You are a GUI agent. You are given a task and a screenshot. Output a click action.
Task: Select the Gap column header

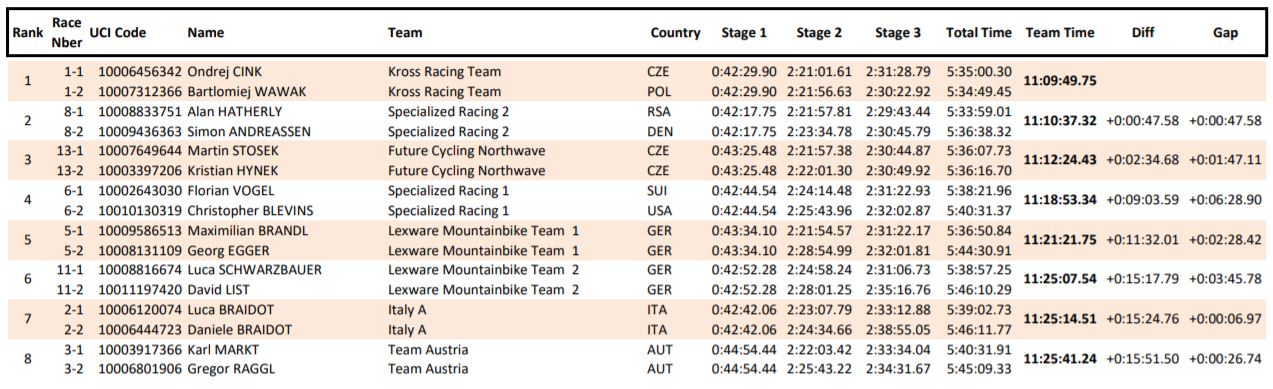[x=1225, y=33]
